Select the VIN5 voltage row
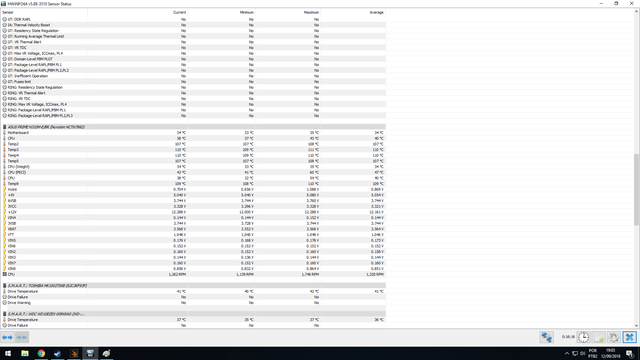The width and height of the screenshot is (640, 360). pos(193,240)
